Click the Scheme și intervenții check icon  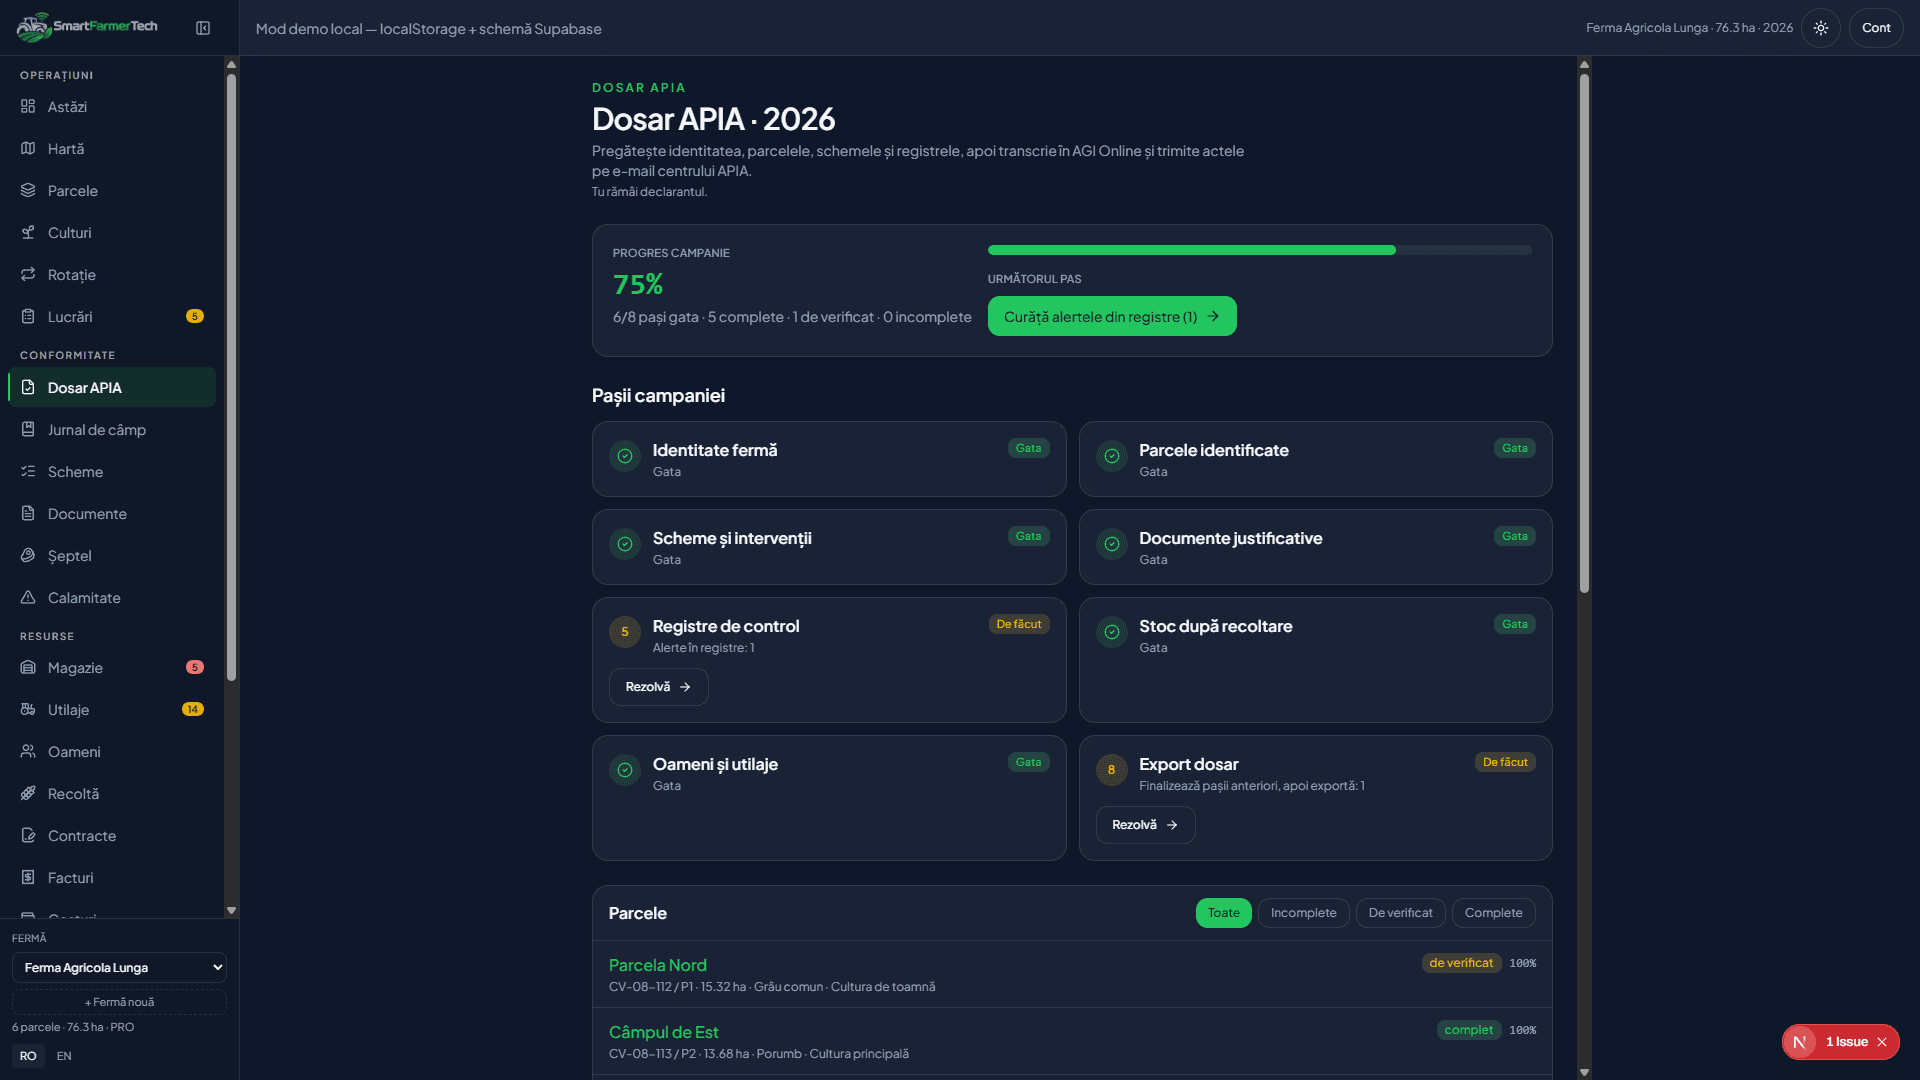[x=625, y=544]
